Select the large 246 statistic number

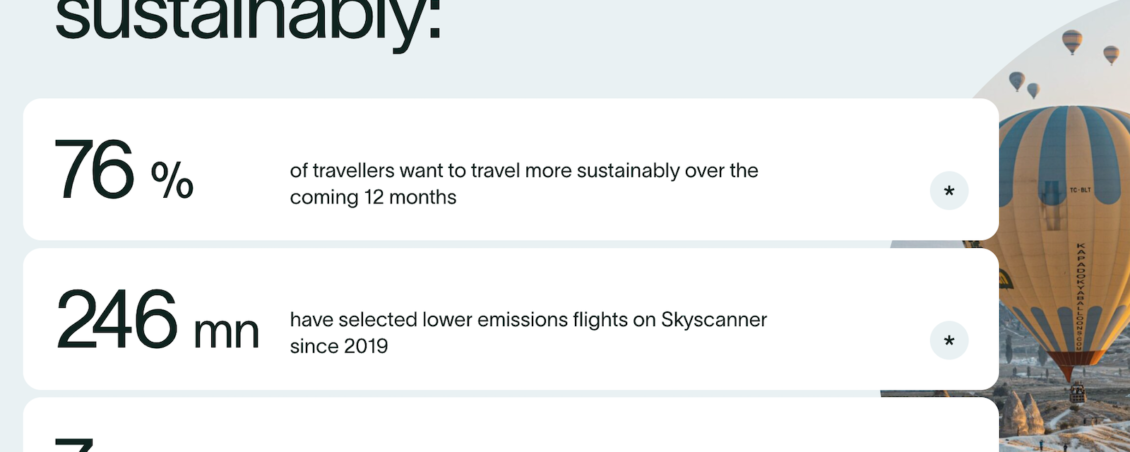coord(117,319)
